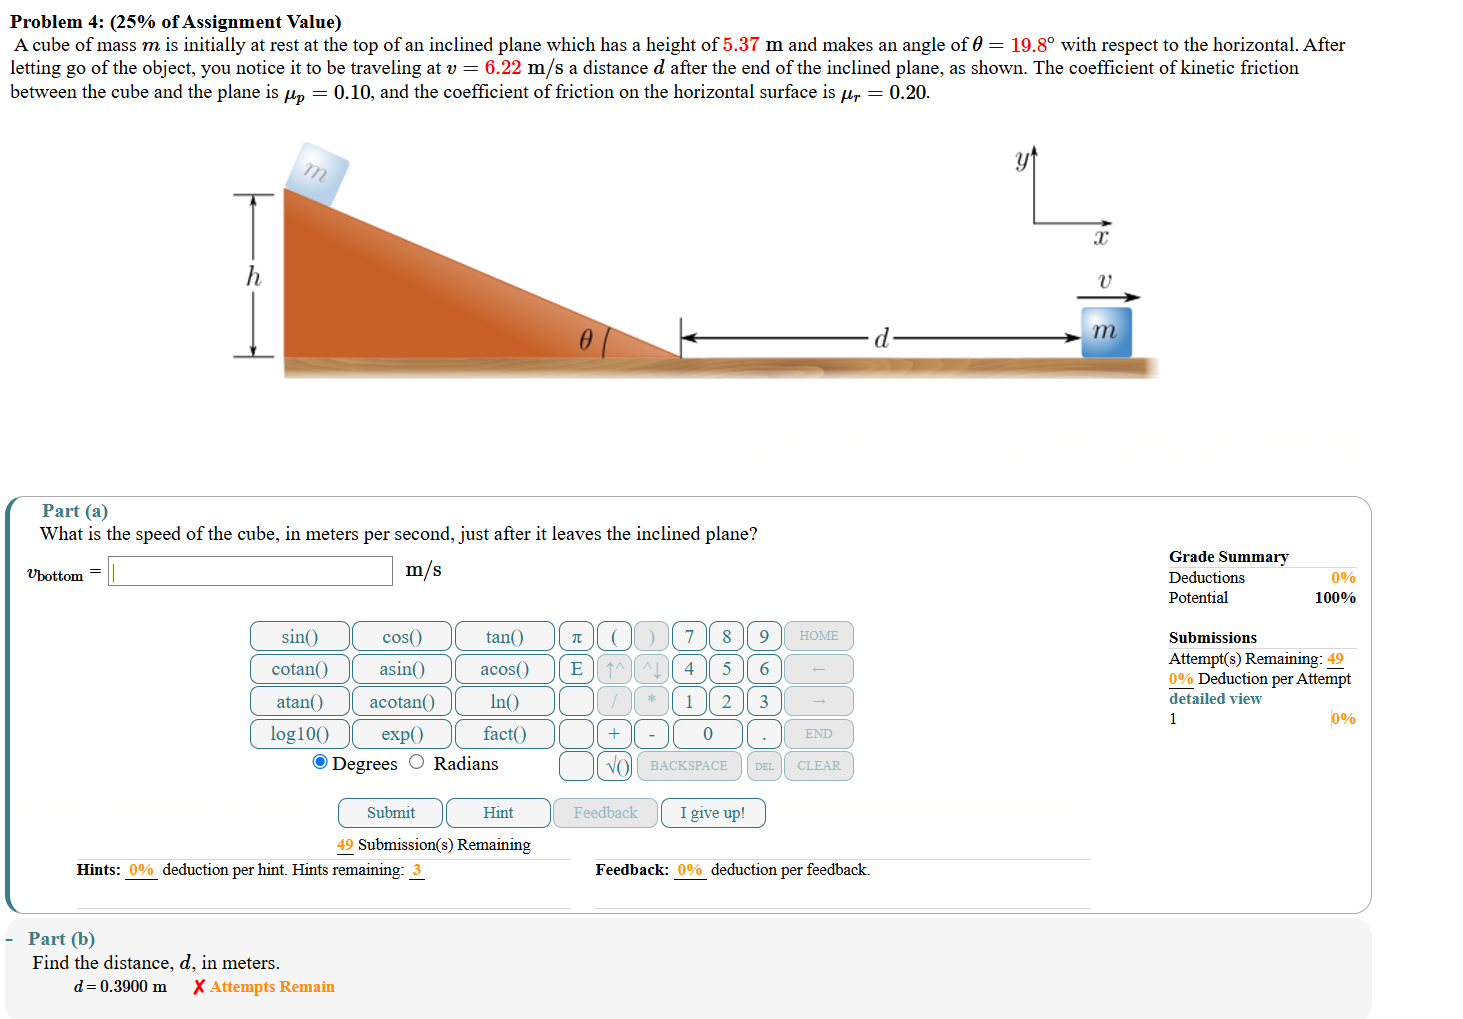Switch to Radians mode
This screenshot has width=1463, height=1019.
[416, 762]
